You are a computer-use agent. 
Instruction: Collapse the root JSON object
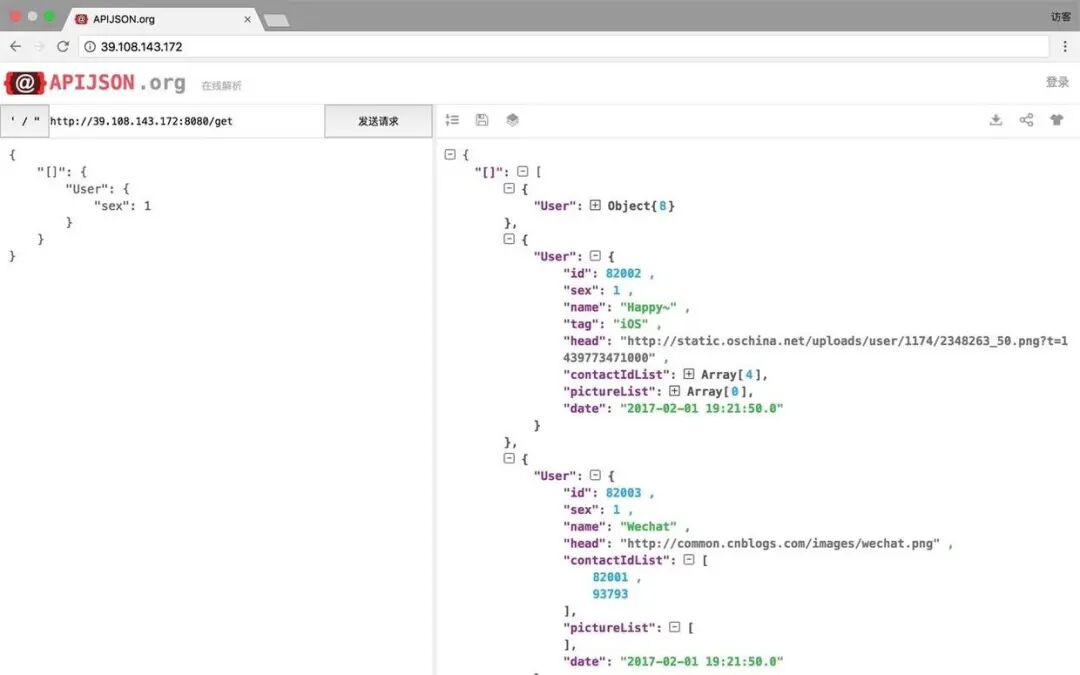tap(450, 154)
